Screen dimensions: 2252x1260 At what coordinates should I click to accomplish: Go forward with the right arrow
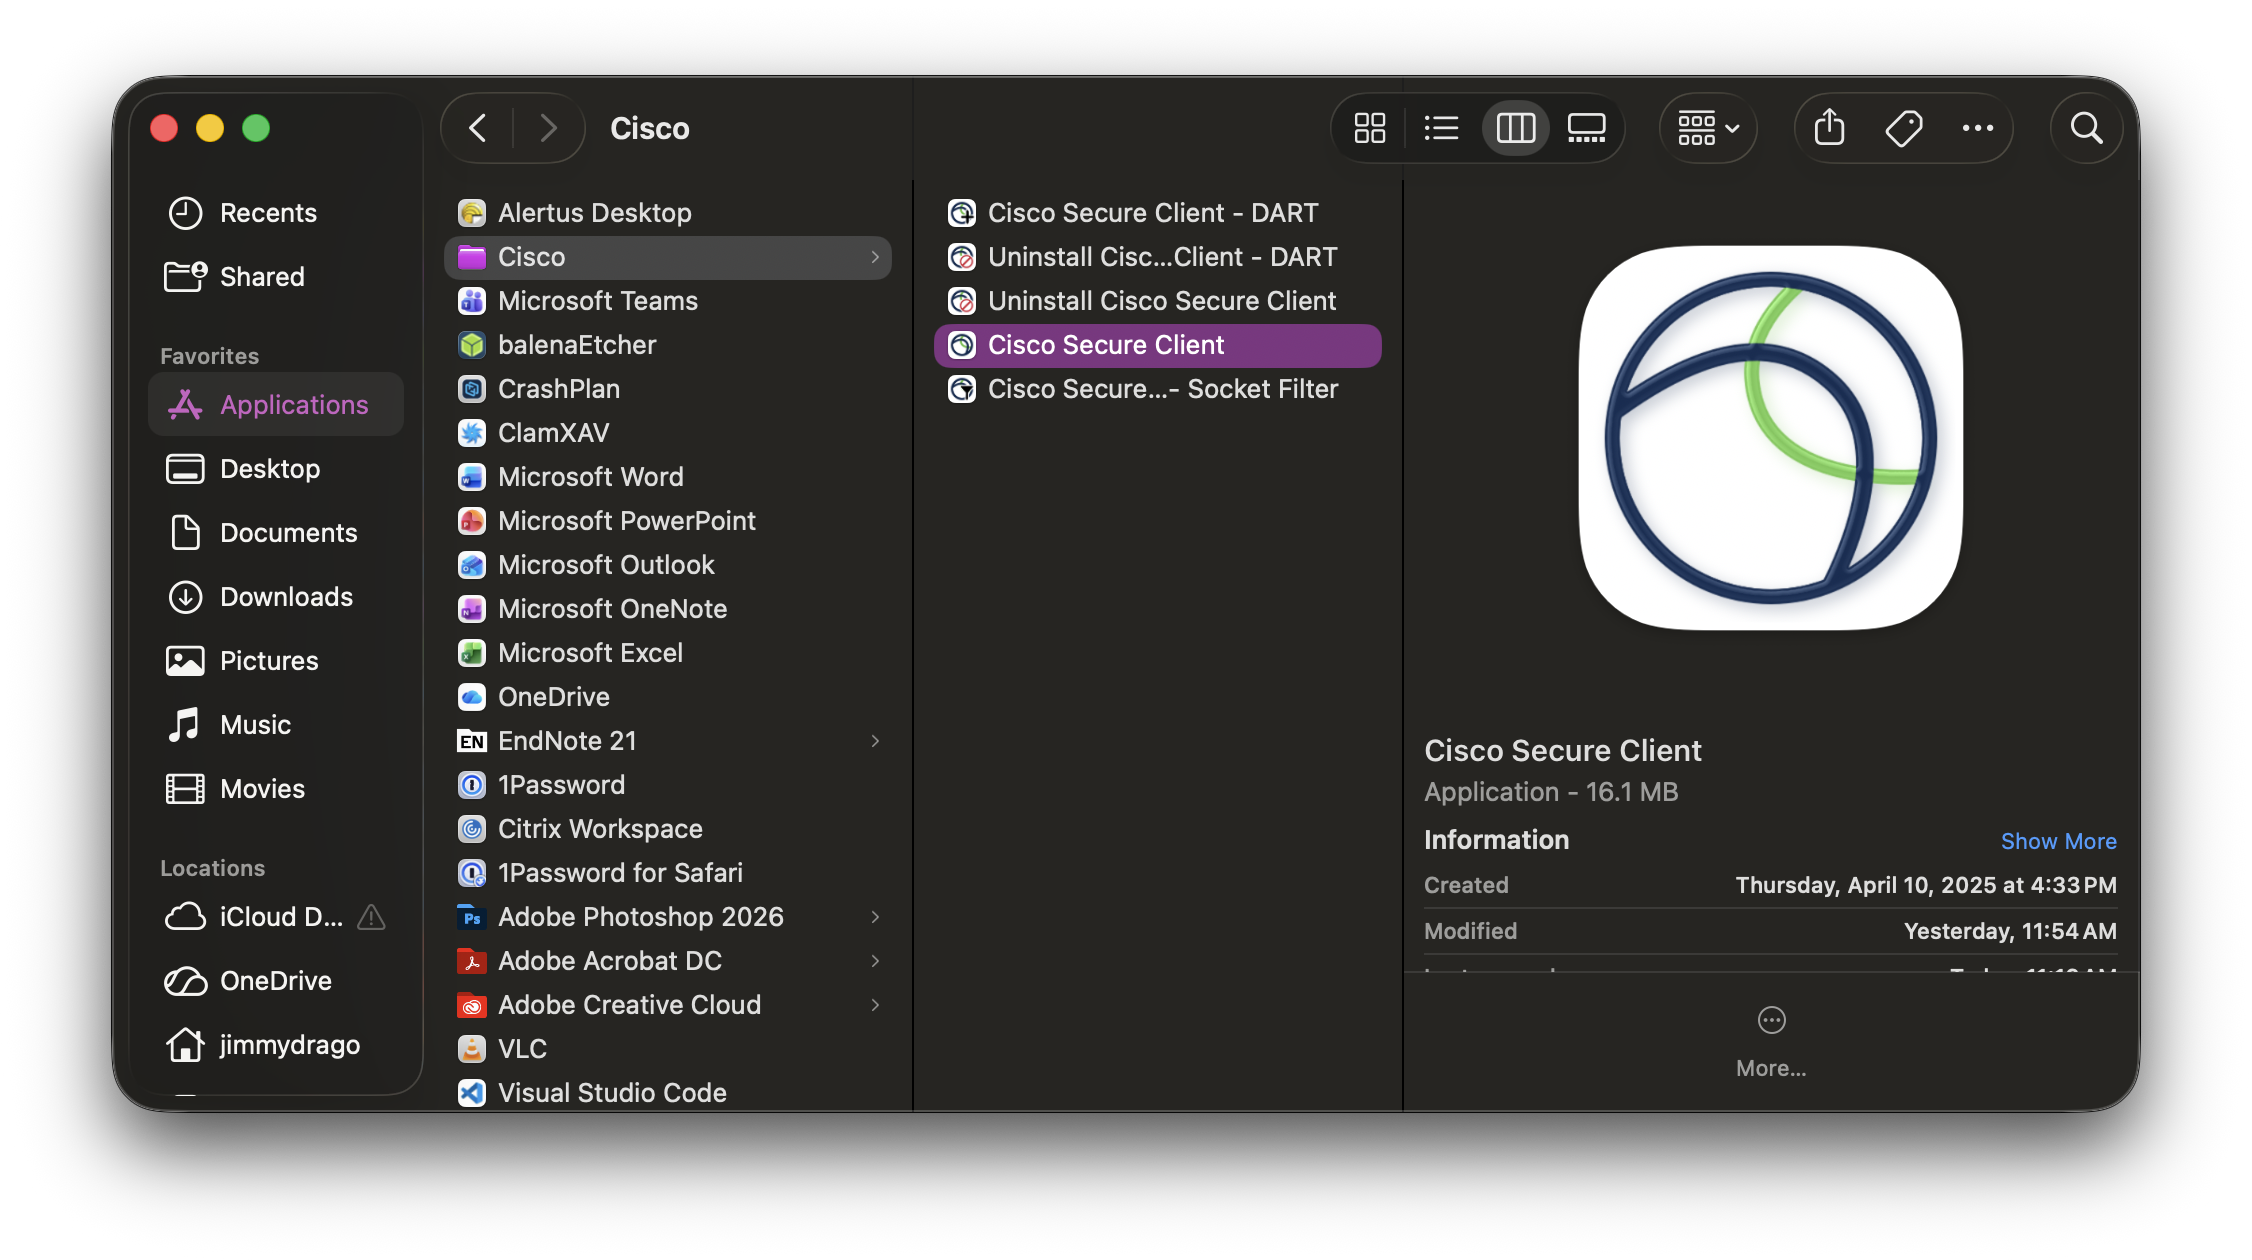click(547, 128)
